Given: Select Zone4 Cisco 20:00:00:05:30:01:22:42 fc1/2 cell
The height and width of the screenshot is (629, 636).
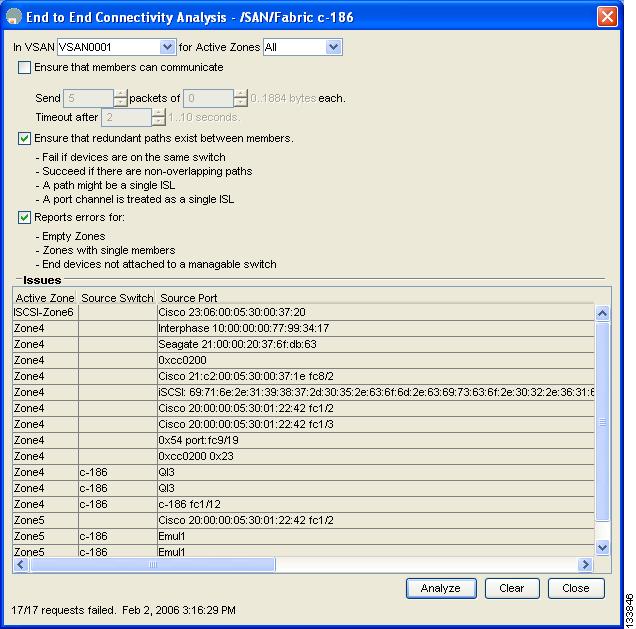Looking at the screenshot, I should pyautogui.click(x=376, y=408).
